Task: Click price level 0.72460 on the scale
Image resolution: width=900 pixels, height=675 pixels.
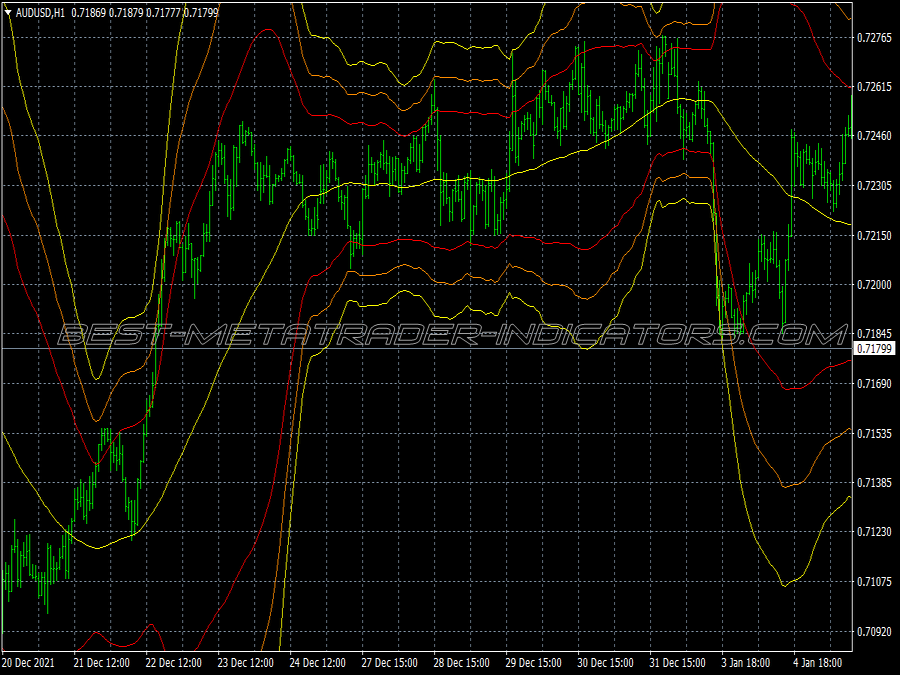Action: coord(874,135)
